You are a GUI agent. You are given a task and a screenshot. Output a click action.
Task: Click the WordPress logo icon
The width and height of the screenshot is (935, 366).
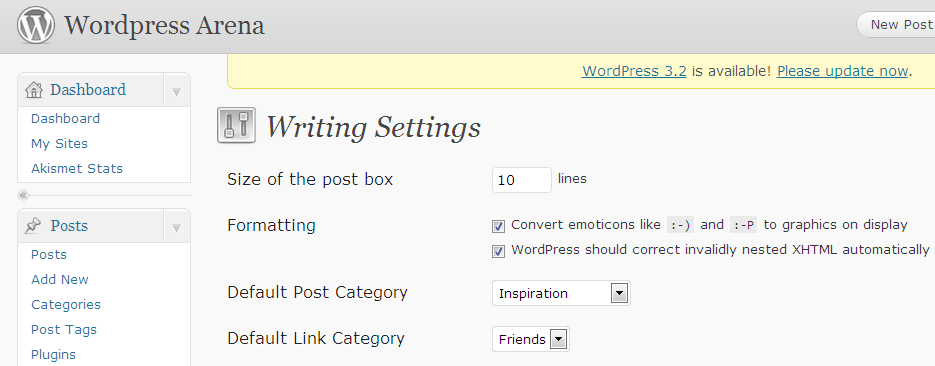tap(36, 26)
